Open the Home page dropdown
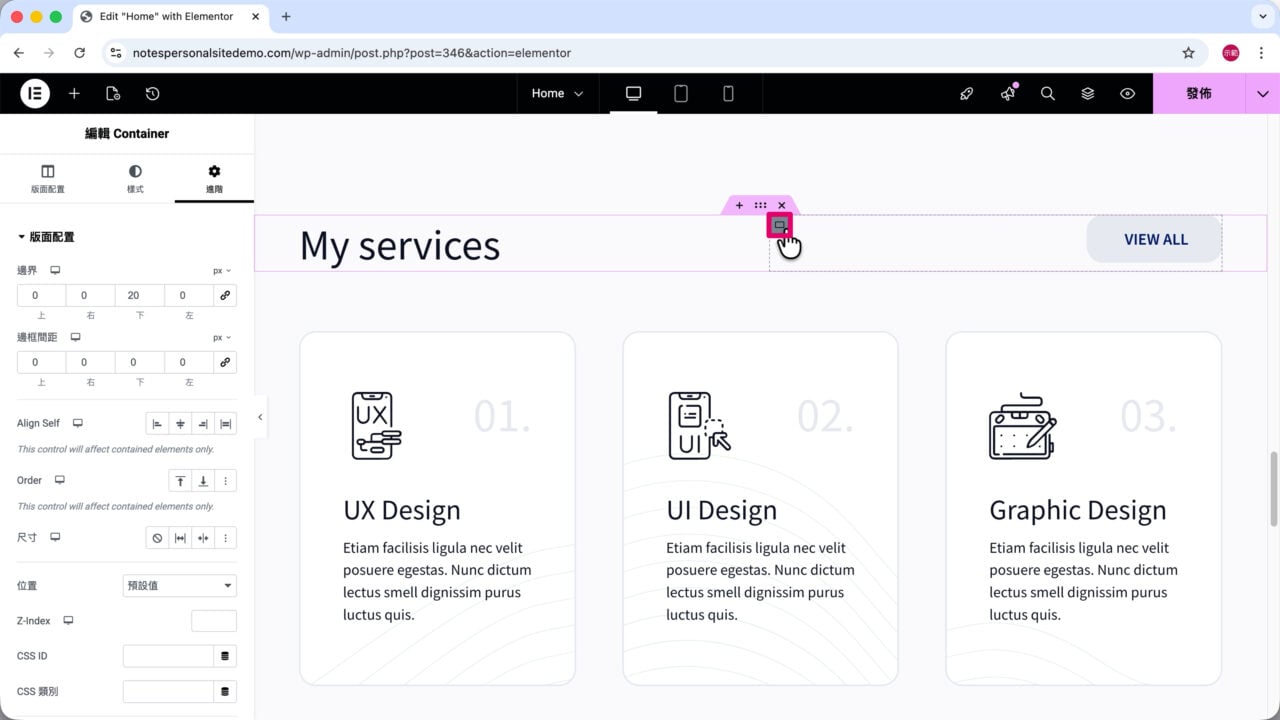The width and height of the screenshot is (1280, 720). pyautogui.click(x=557, y=93)
